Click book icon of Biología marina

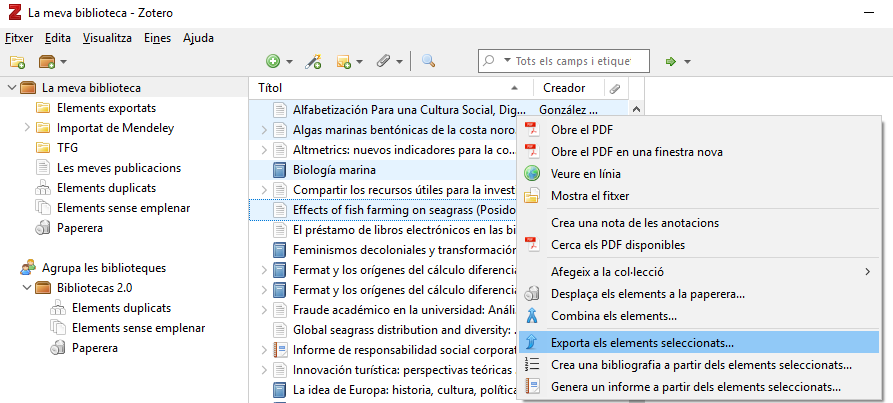[x=279, y=170]
